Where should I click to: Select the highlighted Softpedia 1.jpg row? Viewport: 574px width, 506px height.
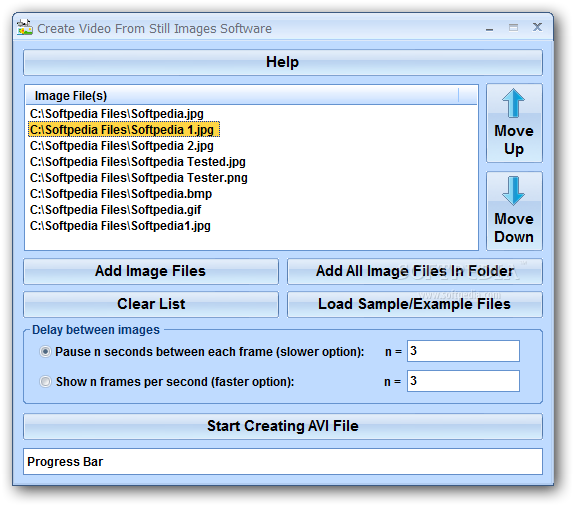pos(124,130)
